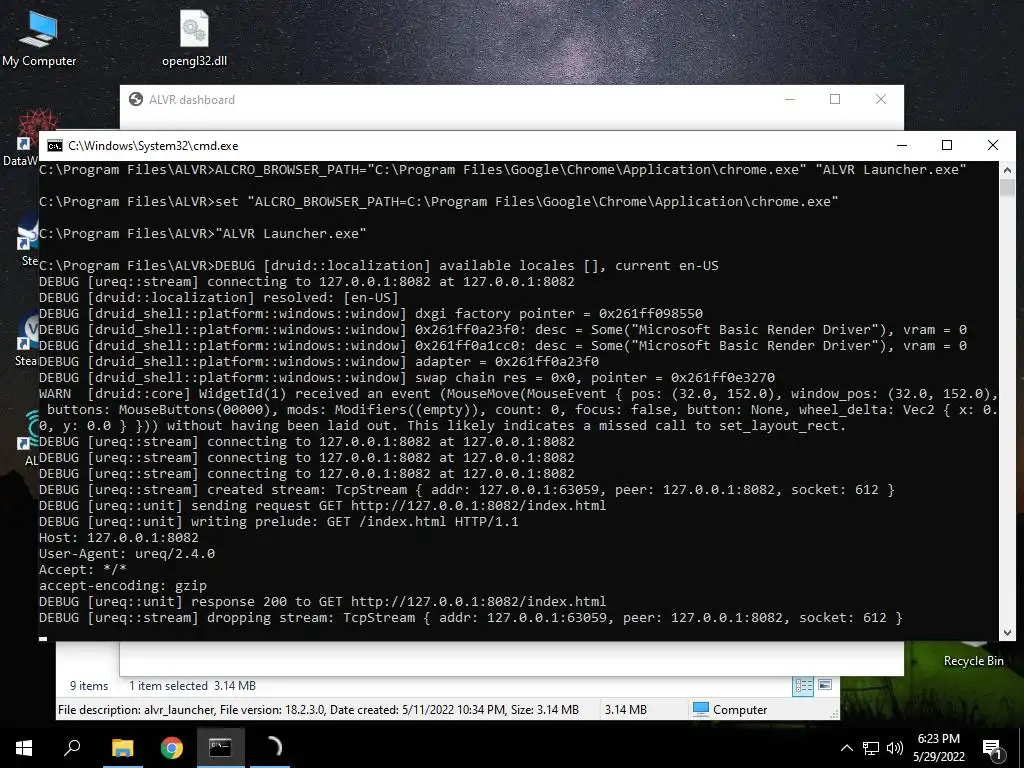Viewport: 1024px width, 768px height.
Task: Click '1 item selected 3.14 MB' status text
Action: pos(192,686)
